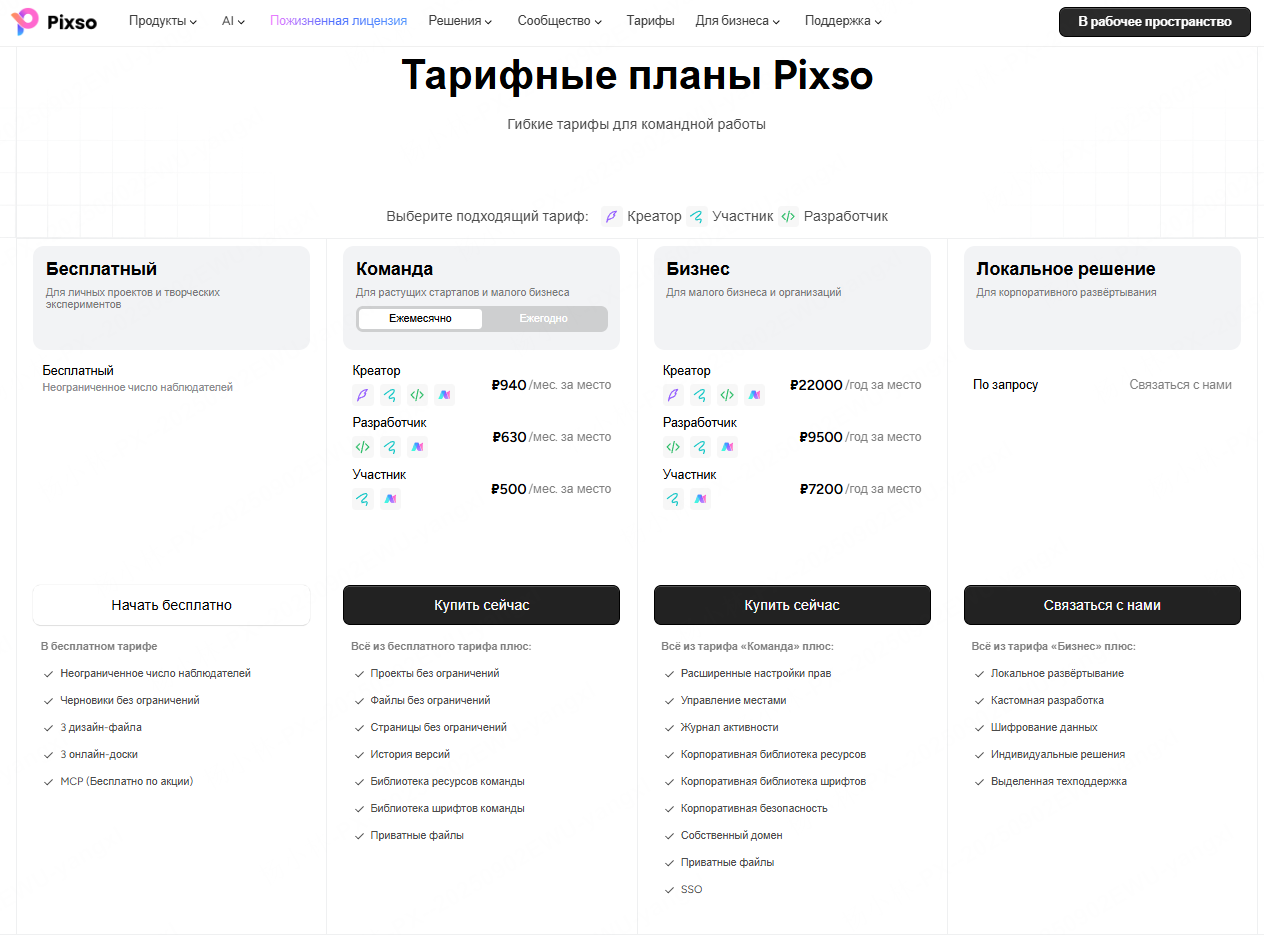Click В рабочее пространство button
1264x935 pixels.
pos(1155,22)
